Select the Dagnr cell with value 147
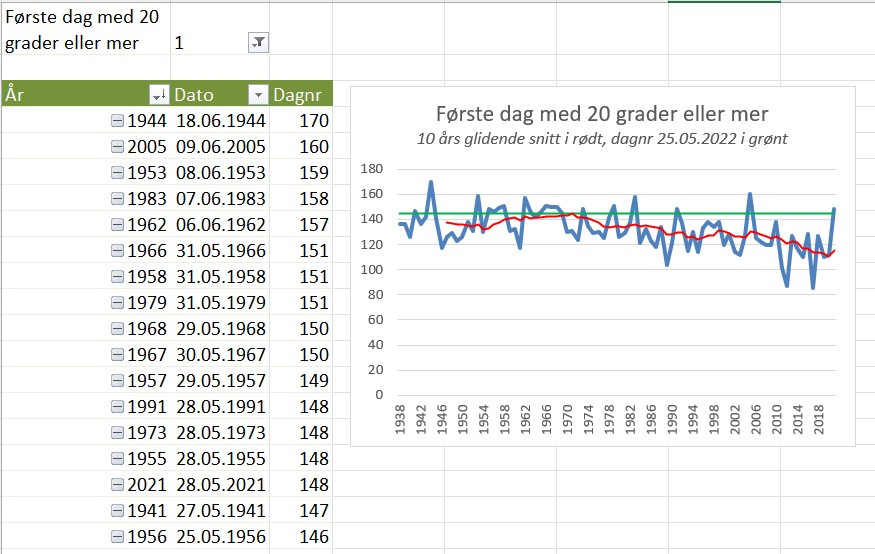Viewport: 875px width, 554px height. [x=301, y=510]
